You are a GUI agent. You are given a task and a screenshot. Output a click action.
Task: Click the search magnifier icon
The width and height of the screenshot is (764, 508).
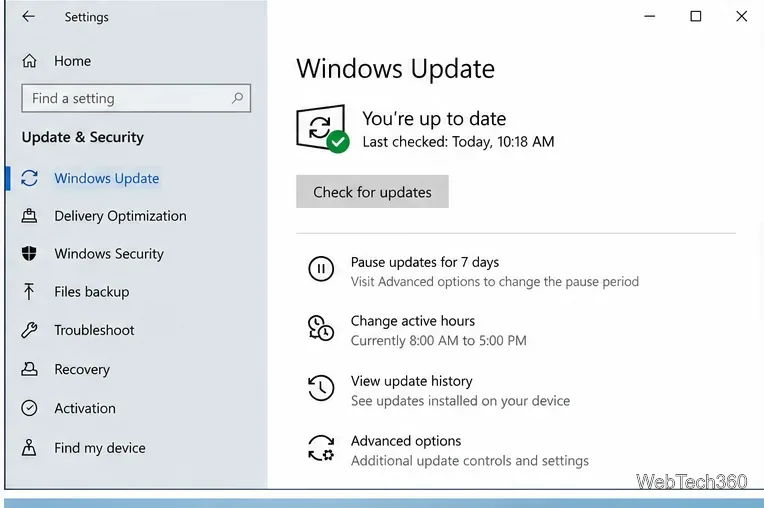click(x=237, y=98)
